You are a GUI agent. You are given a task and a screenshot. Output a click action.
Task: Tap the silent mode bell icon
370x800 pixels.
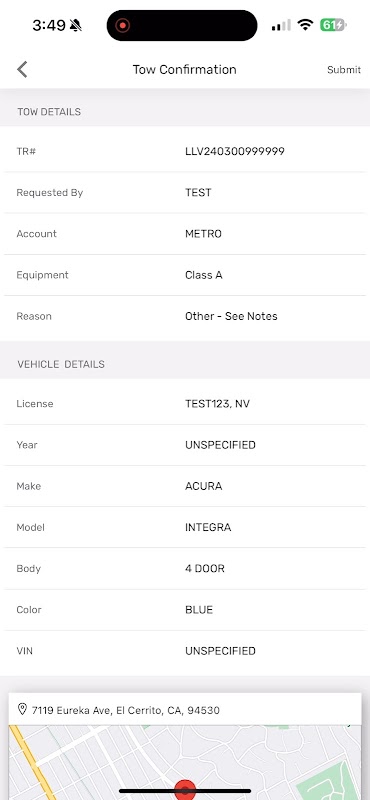tap(76, 25)
